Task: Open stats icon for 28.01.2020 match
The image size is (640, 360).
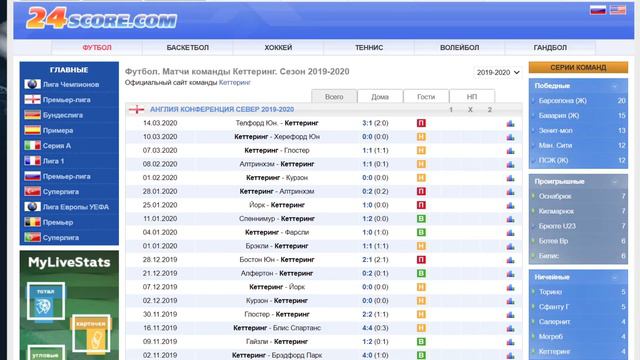Action: tap(510, 191)
